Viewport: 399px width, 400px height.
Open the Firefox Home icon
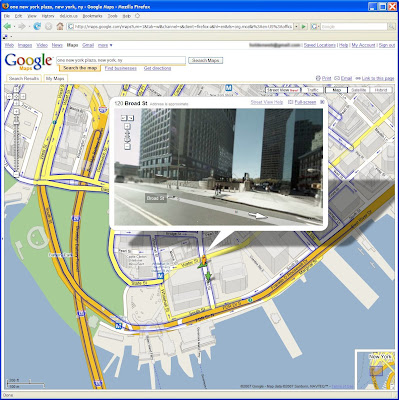pyautogui.click(x=60, y=26)
